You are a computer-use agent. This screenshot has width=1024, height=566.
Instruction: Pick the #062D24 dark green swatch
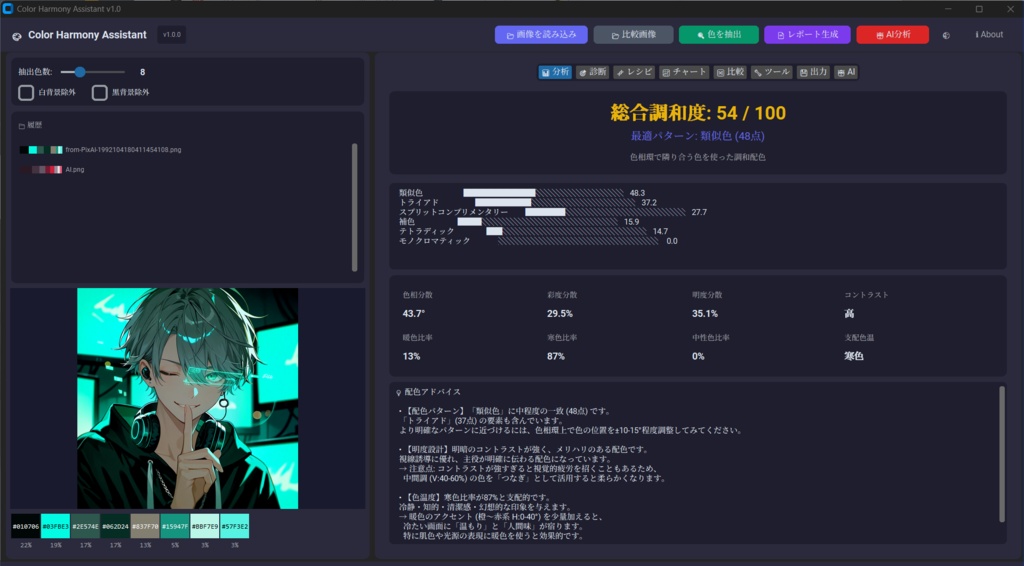(x=115, y=526)
